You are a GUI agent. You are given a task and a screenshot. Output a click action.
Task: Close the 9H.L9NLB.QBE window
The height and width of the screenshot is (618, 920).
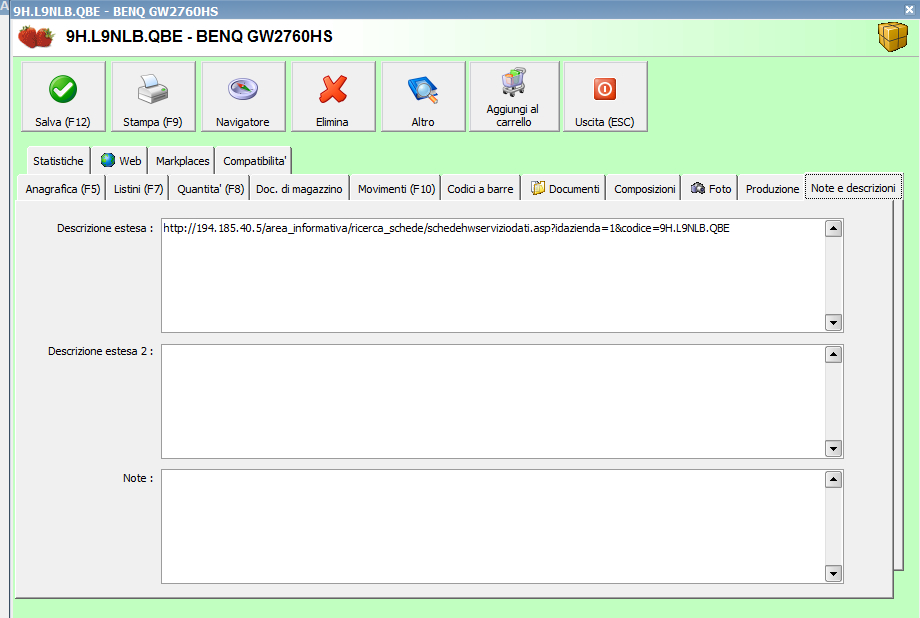pyautogui.click(x=909, y=9)
